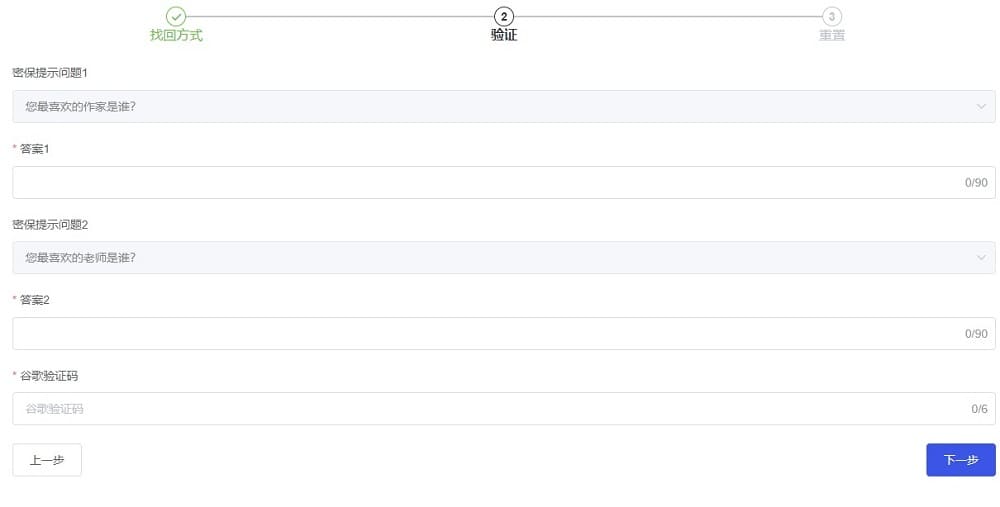Viewport: 1000px width, 507px height.
Task: Click the 谷歌验证码 field label
Action: click(x=48, y=376)
